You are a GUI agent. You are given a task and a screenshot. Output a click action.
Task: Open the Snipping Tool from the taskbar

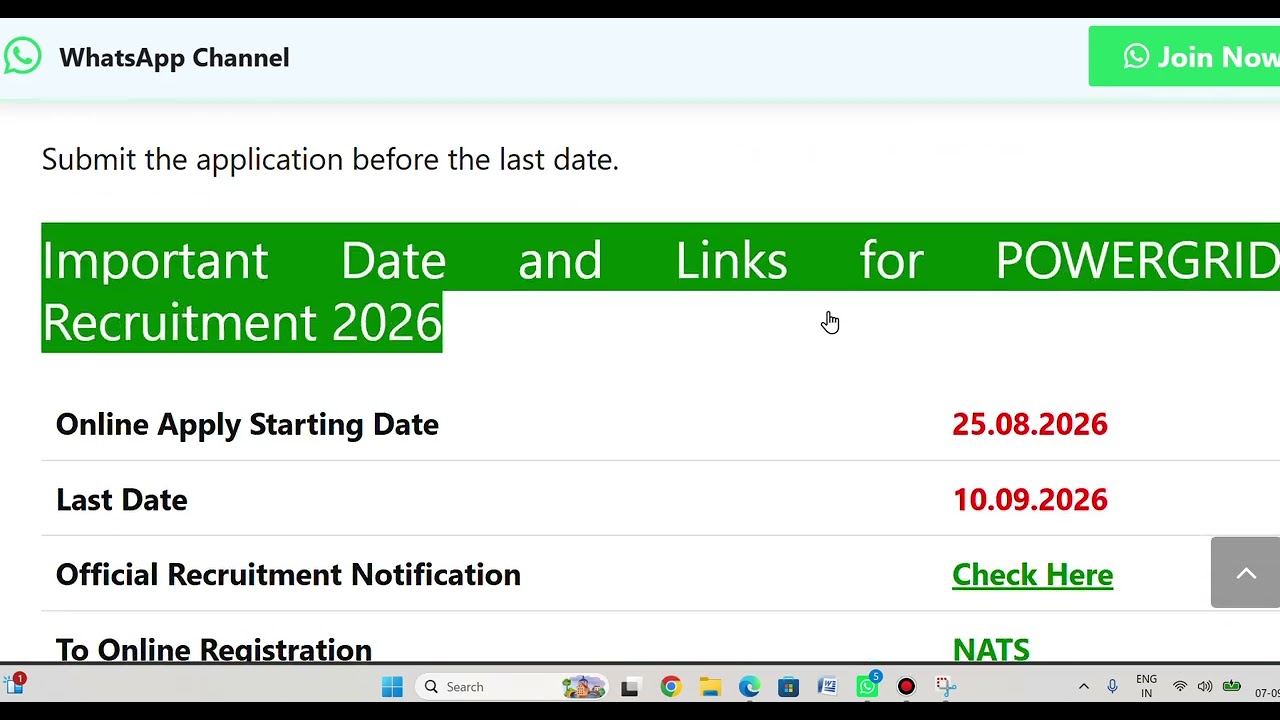946,687
